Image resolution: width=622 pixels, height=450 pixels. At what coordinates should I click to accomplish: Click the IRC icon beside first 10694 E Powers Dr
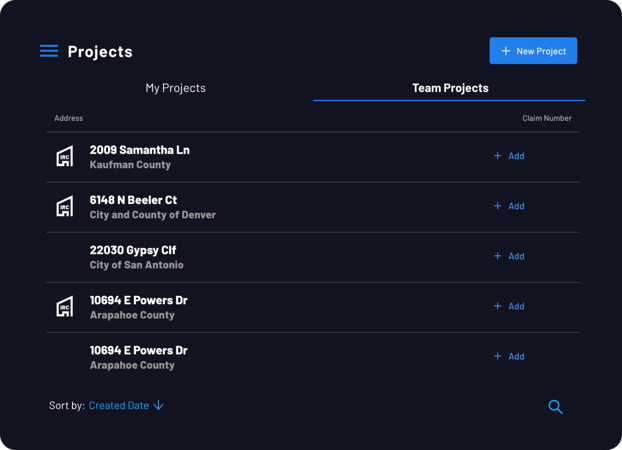pos(64,306)
